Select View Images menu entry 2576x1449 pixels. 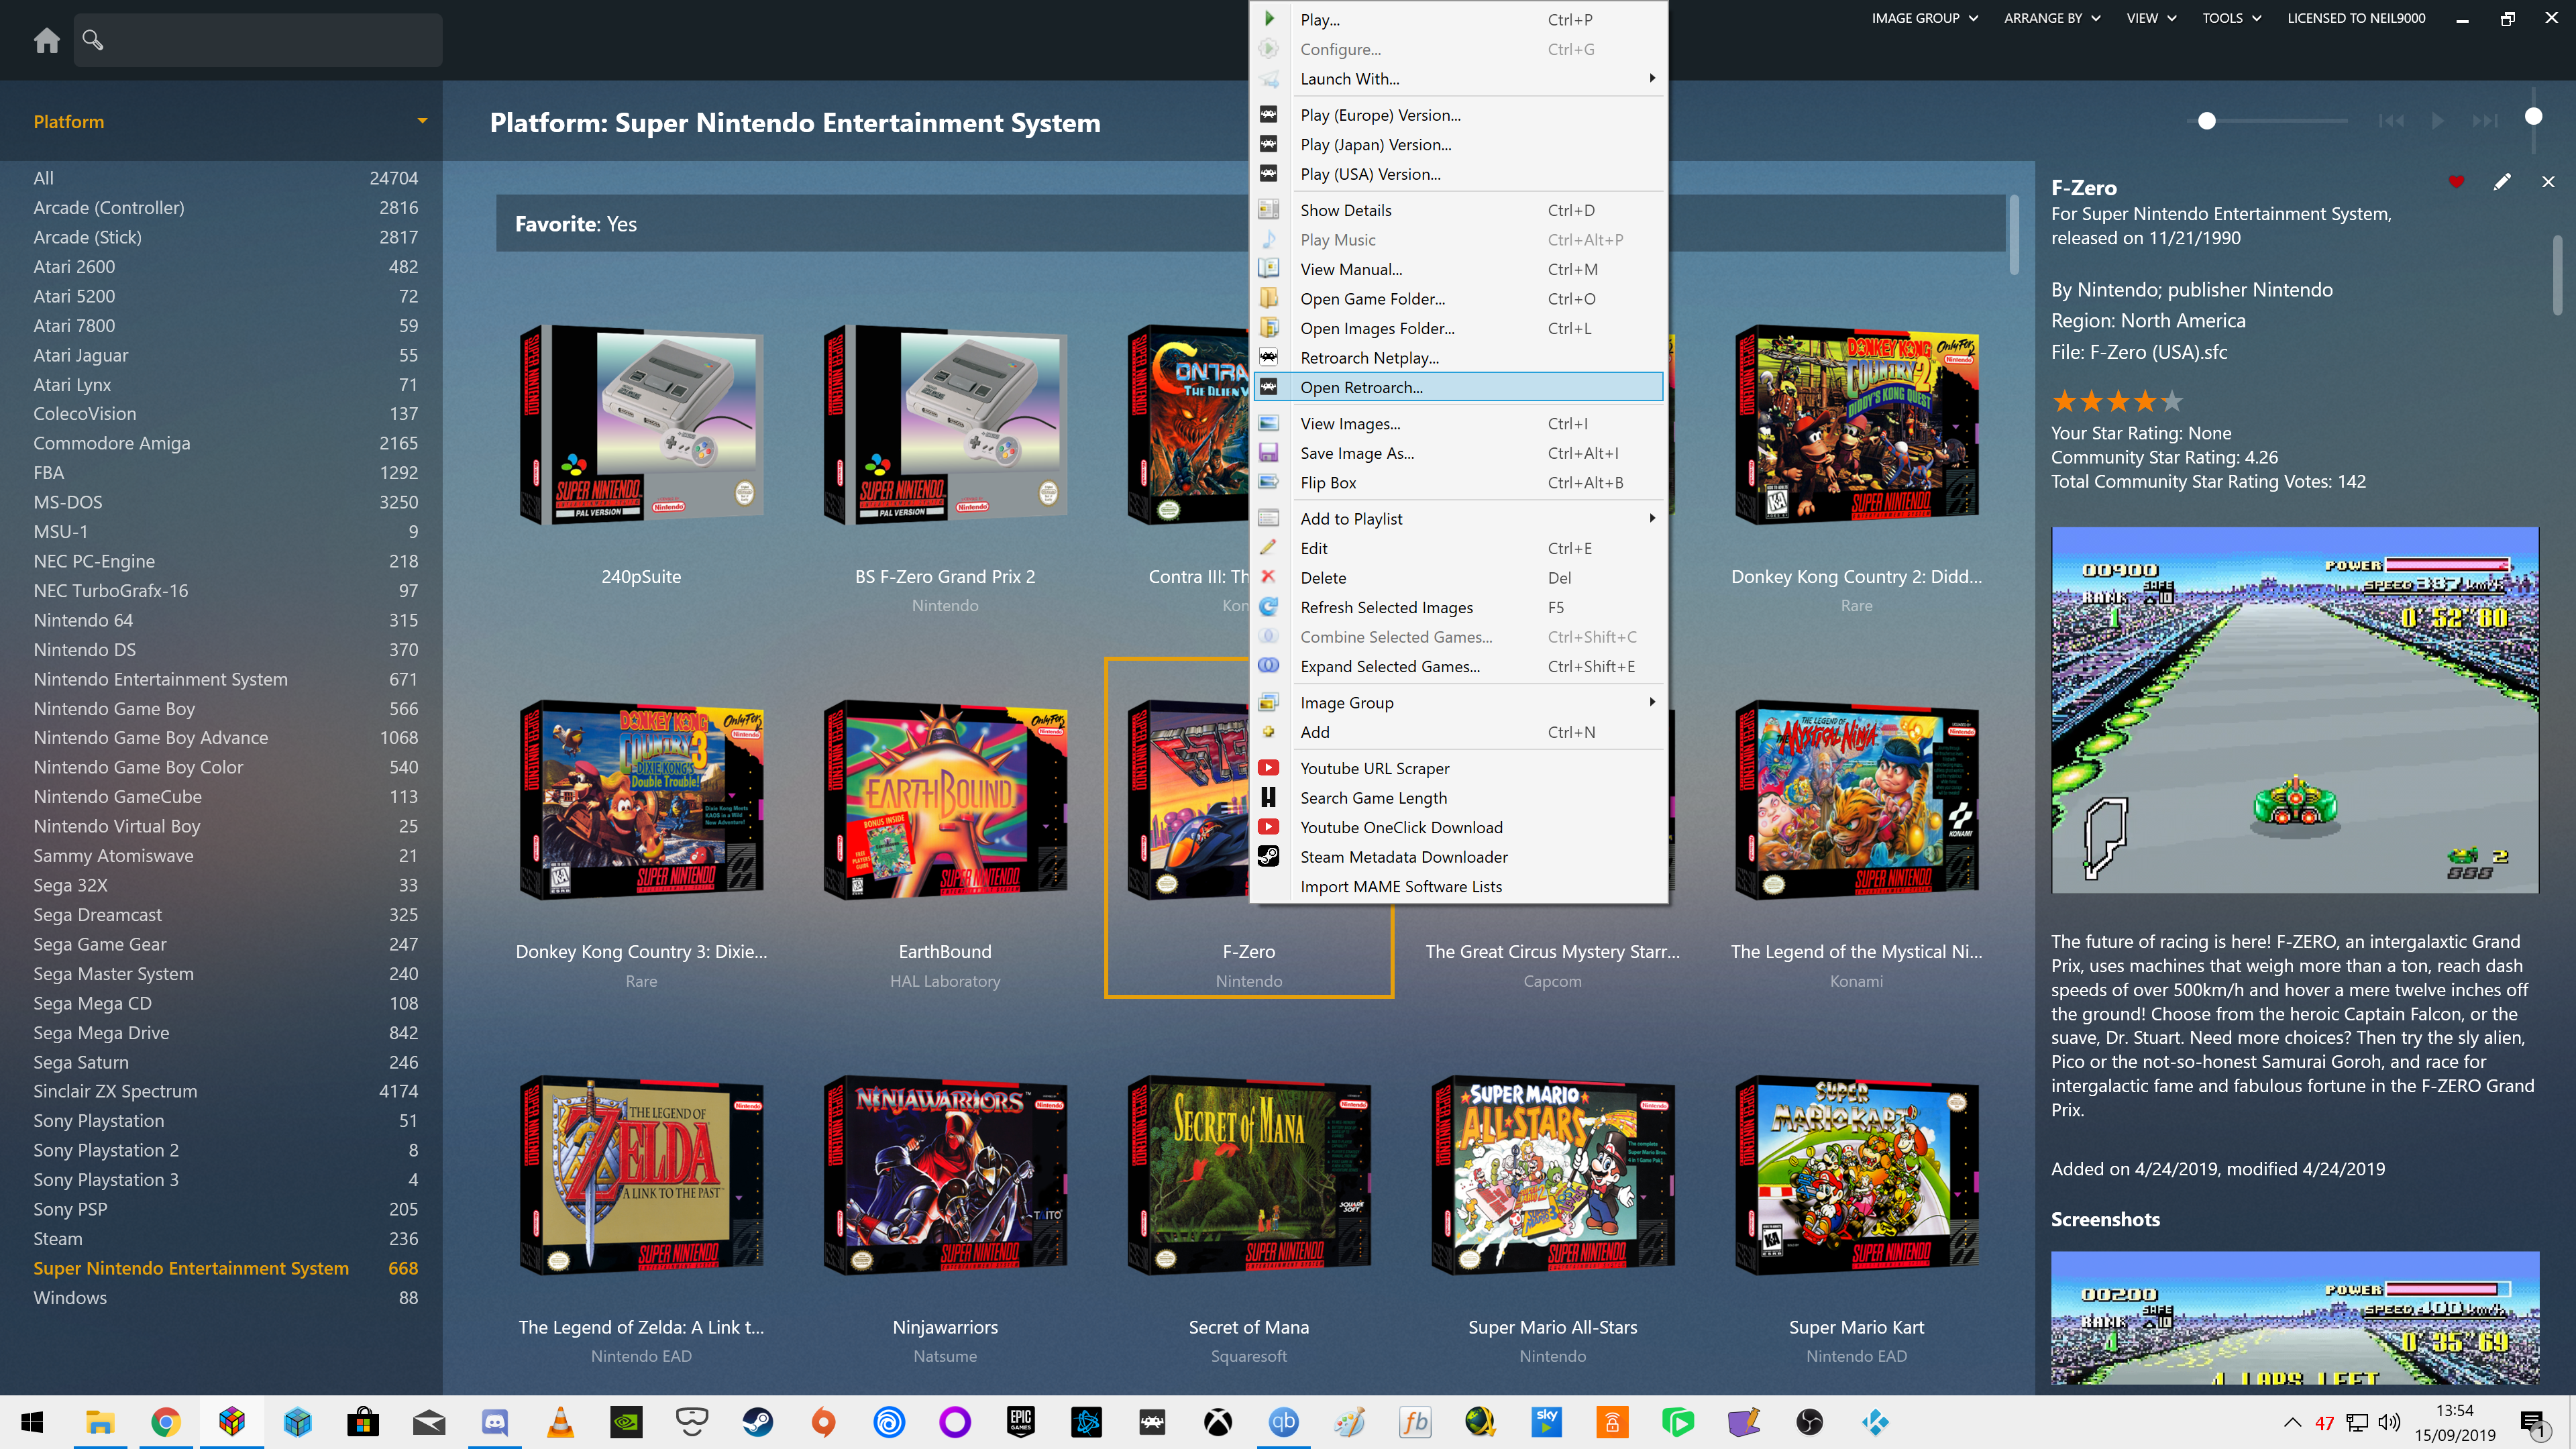[1458, 423]
